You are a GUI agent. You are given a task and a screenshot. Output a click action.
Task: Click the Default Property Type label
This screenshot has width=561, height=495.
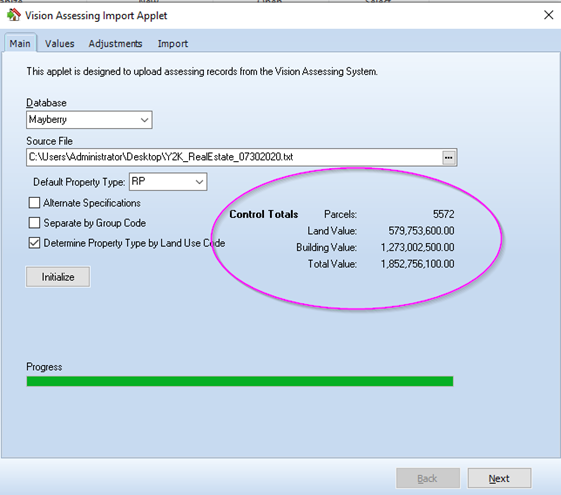79,182
